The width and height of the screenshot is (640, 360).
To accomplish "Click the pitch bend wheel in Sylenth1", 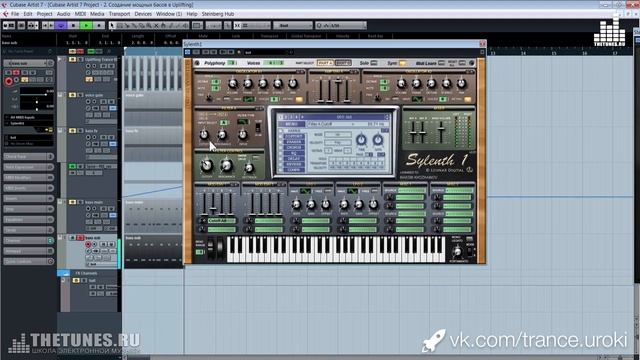I will click(x=211, y=249).
